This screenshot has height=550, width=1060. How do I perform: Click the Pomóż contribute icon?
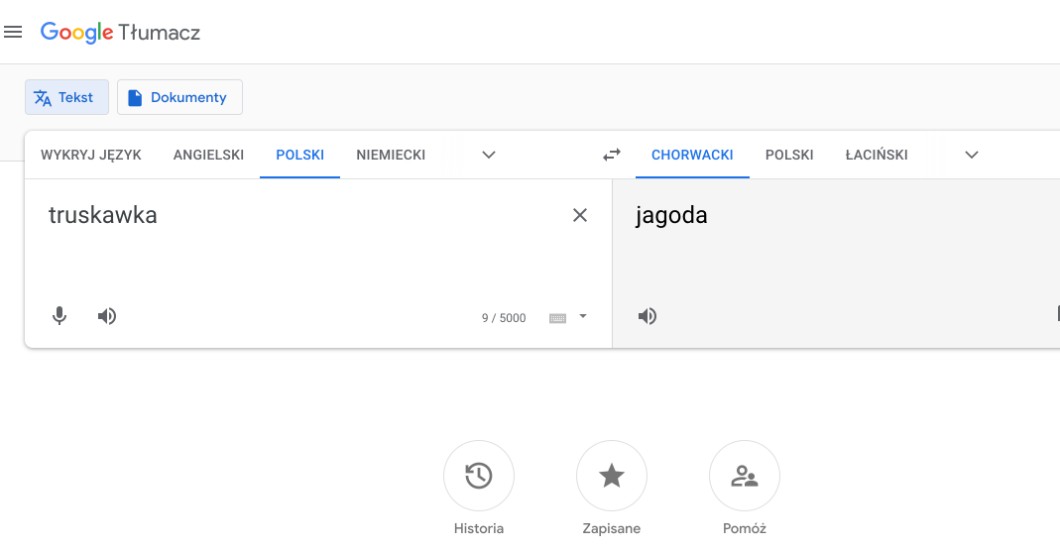pyautogui.click(x=744, y=476)
